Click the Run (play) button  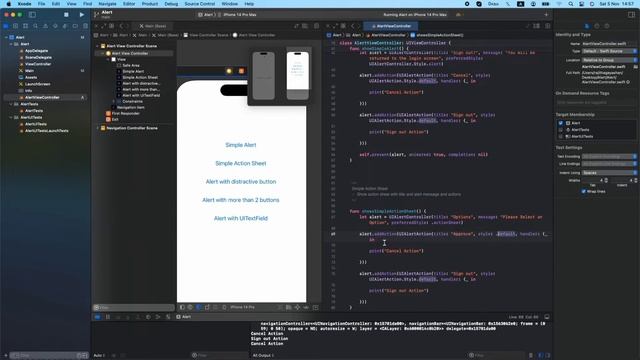point(82,15)
